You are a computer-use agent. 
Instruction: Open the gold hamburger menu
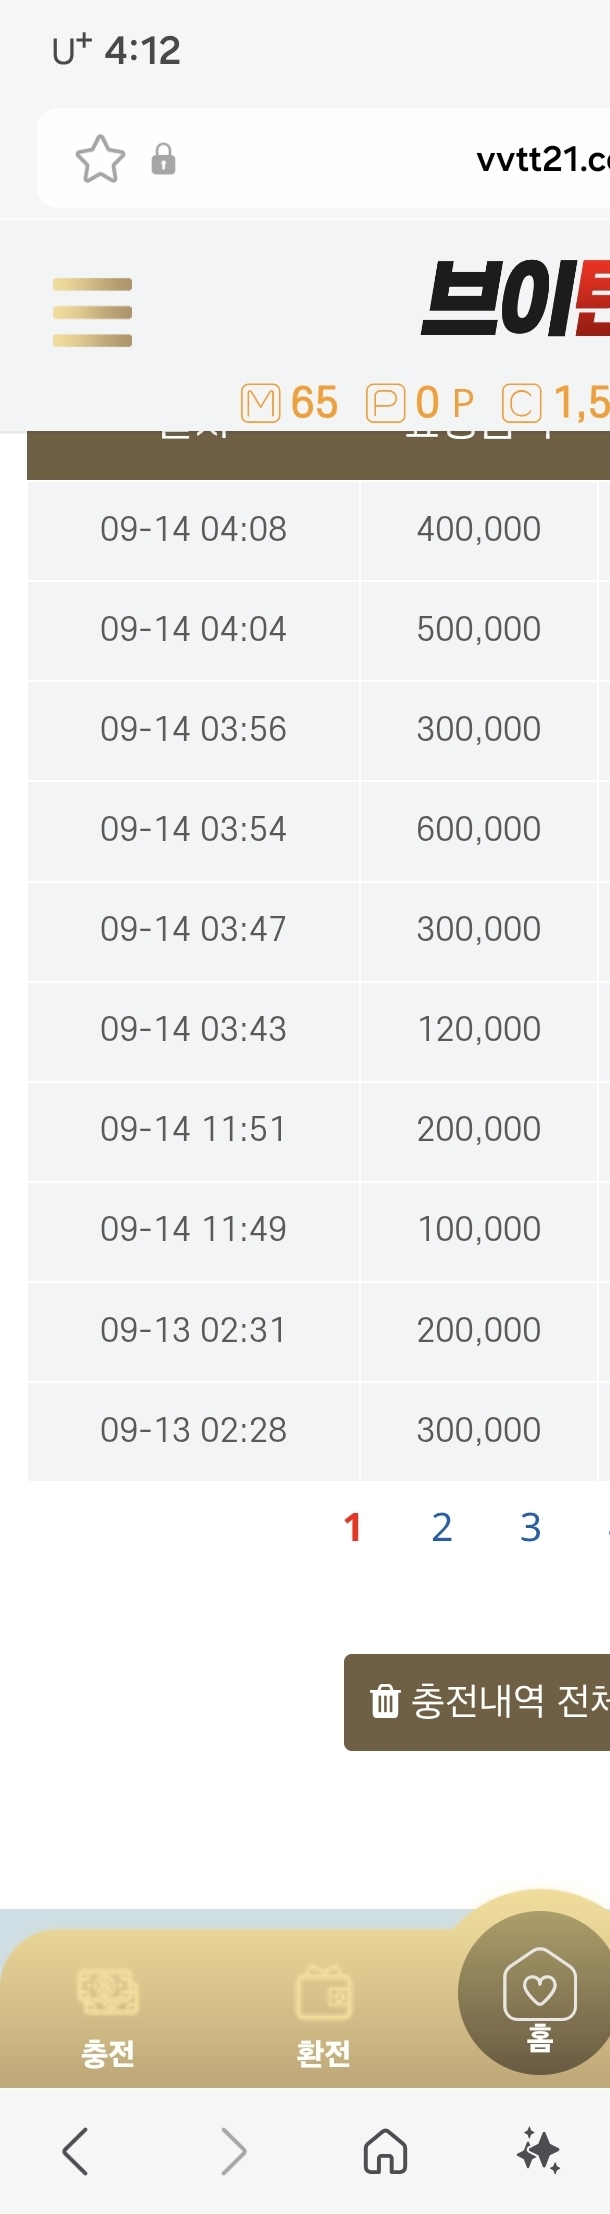coord(92,312)
